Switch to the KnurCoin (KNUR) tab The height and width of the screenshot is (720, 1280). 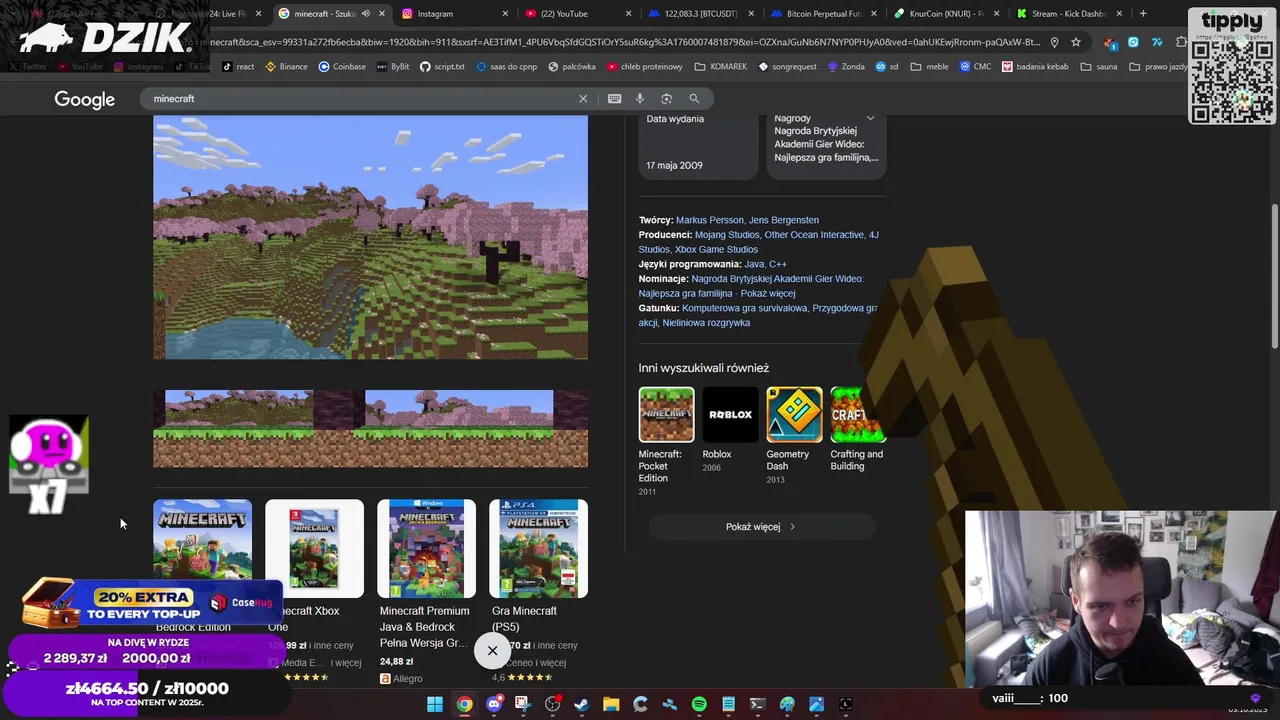946,14
